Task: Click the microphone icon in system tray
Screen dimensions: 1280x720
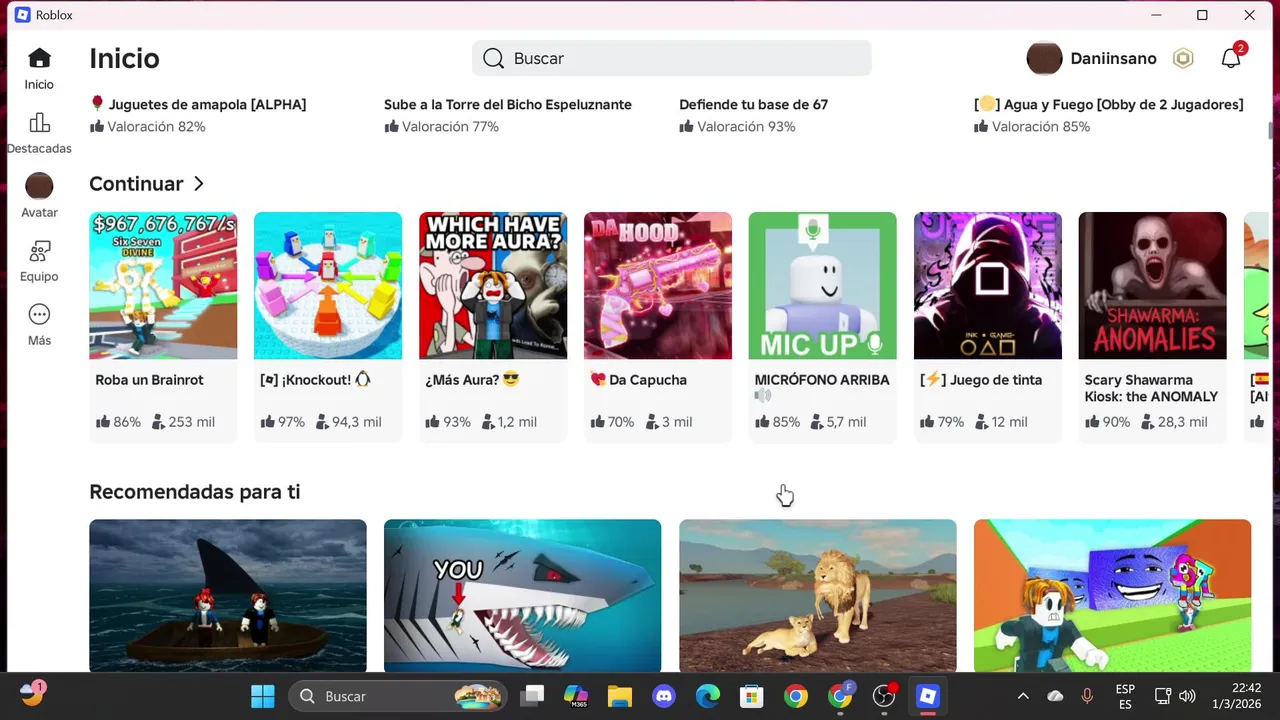Action: point(1087,696)
